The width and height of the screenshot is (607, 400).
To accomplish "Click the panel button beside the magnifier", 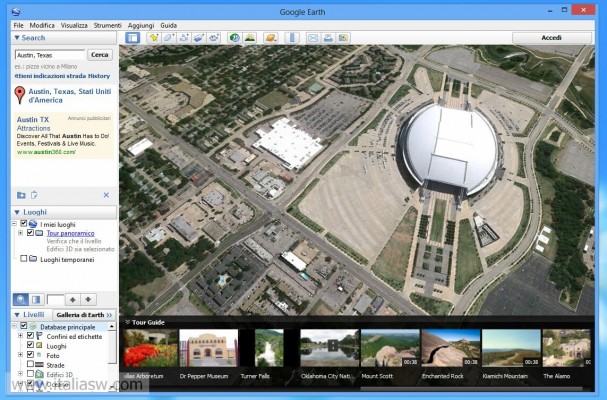I will pos(36,299).
